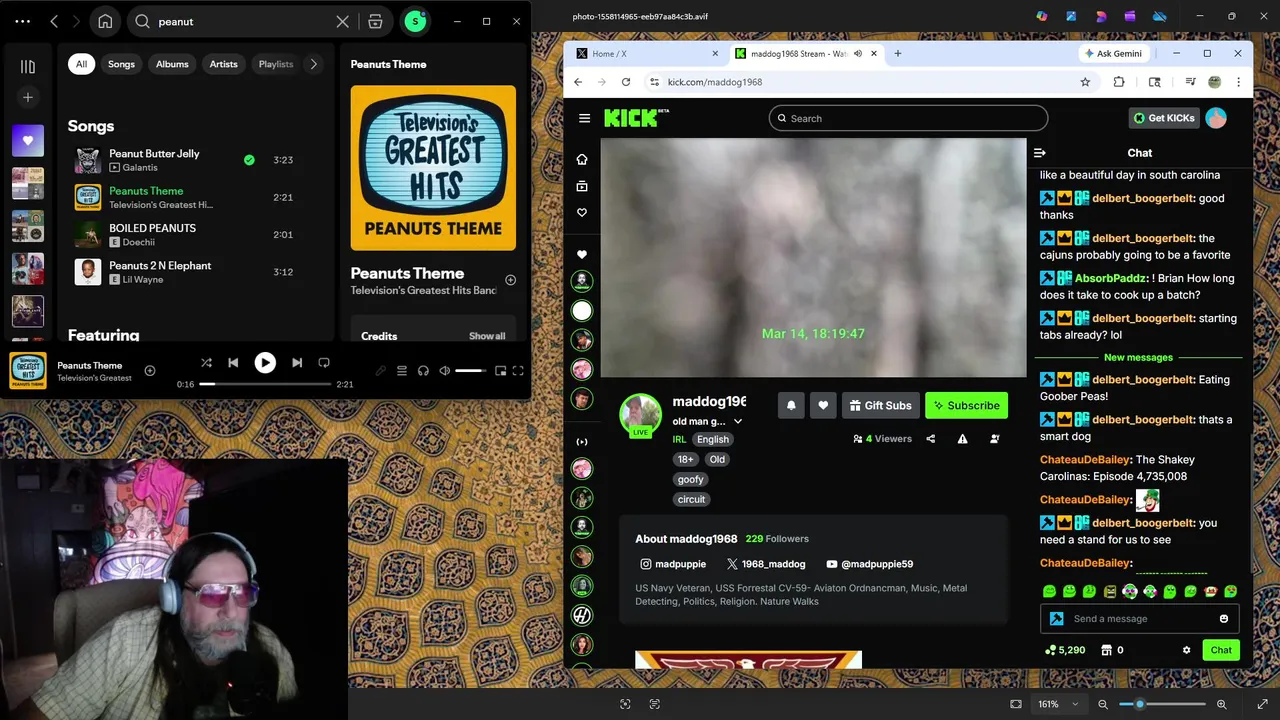Open a new Chrome tab
Image resolution: width=1280 pixels, height=720 pixels.
click(x=898, y=54)
